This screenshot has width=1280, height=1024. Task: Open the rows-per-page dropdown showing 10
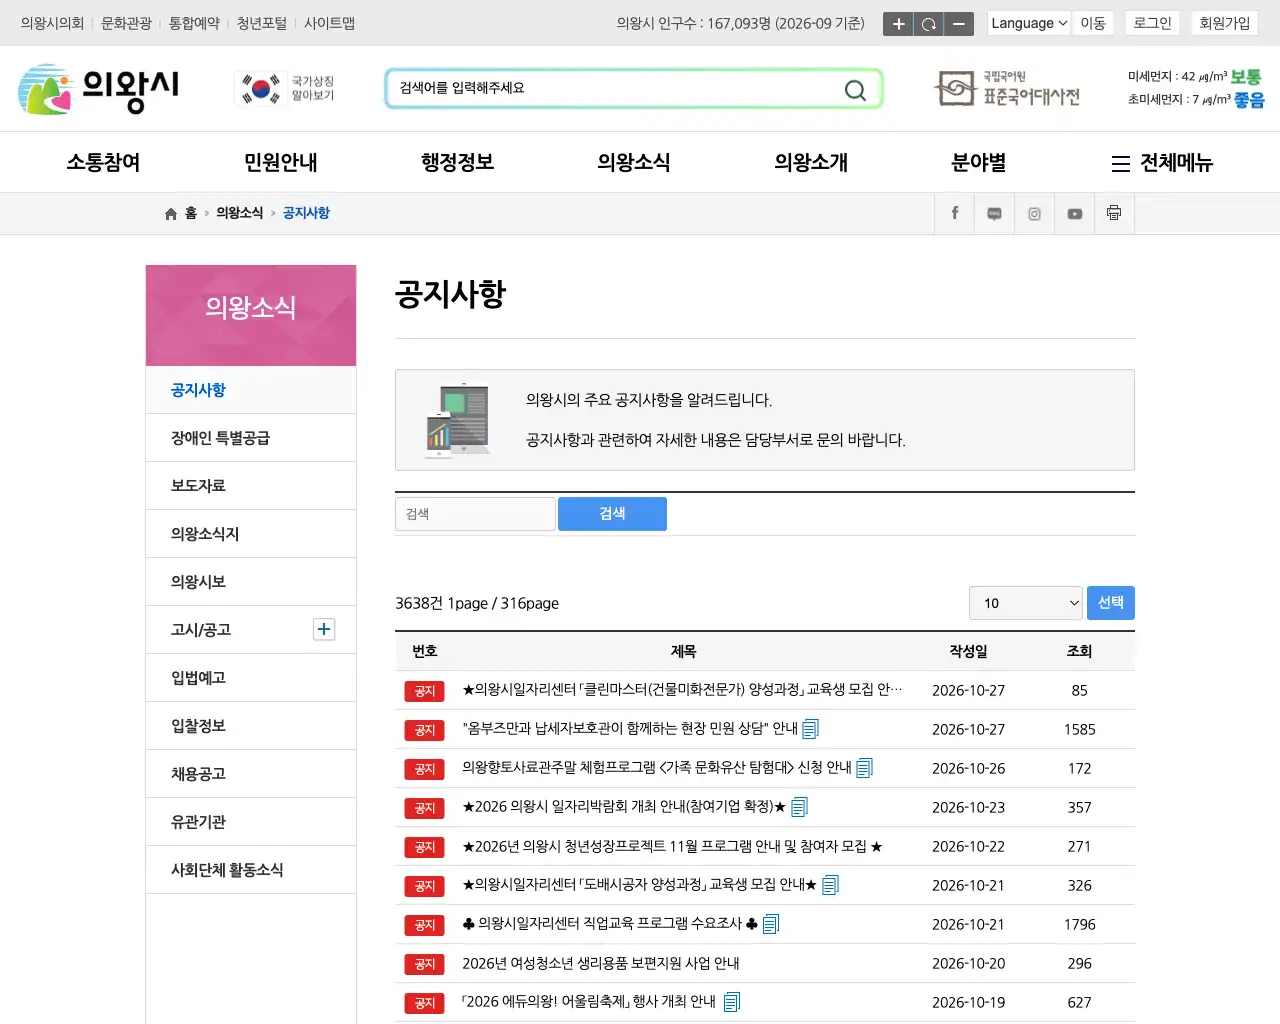point(1026,603)
